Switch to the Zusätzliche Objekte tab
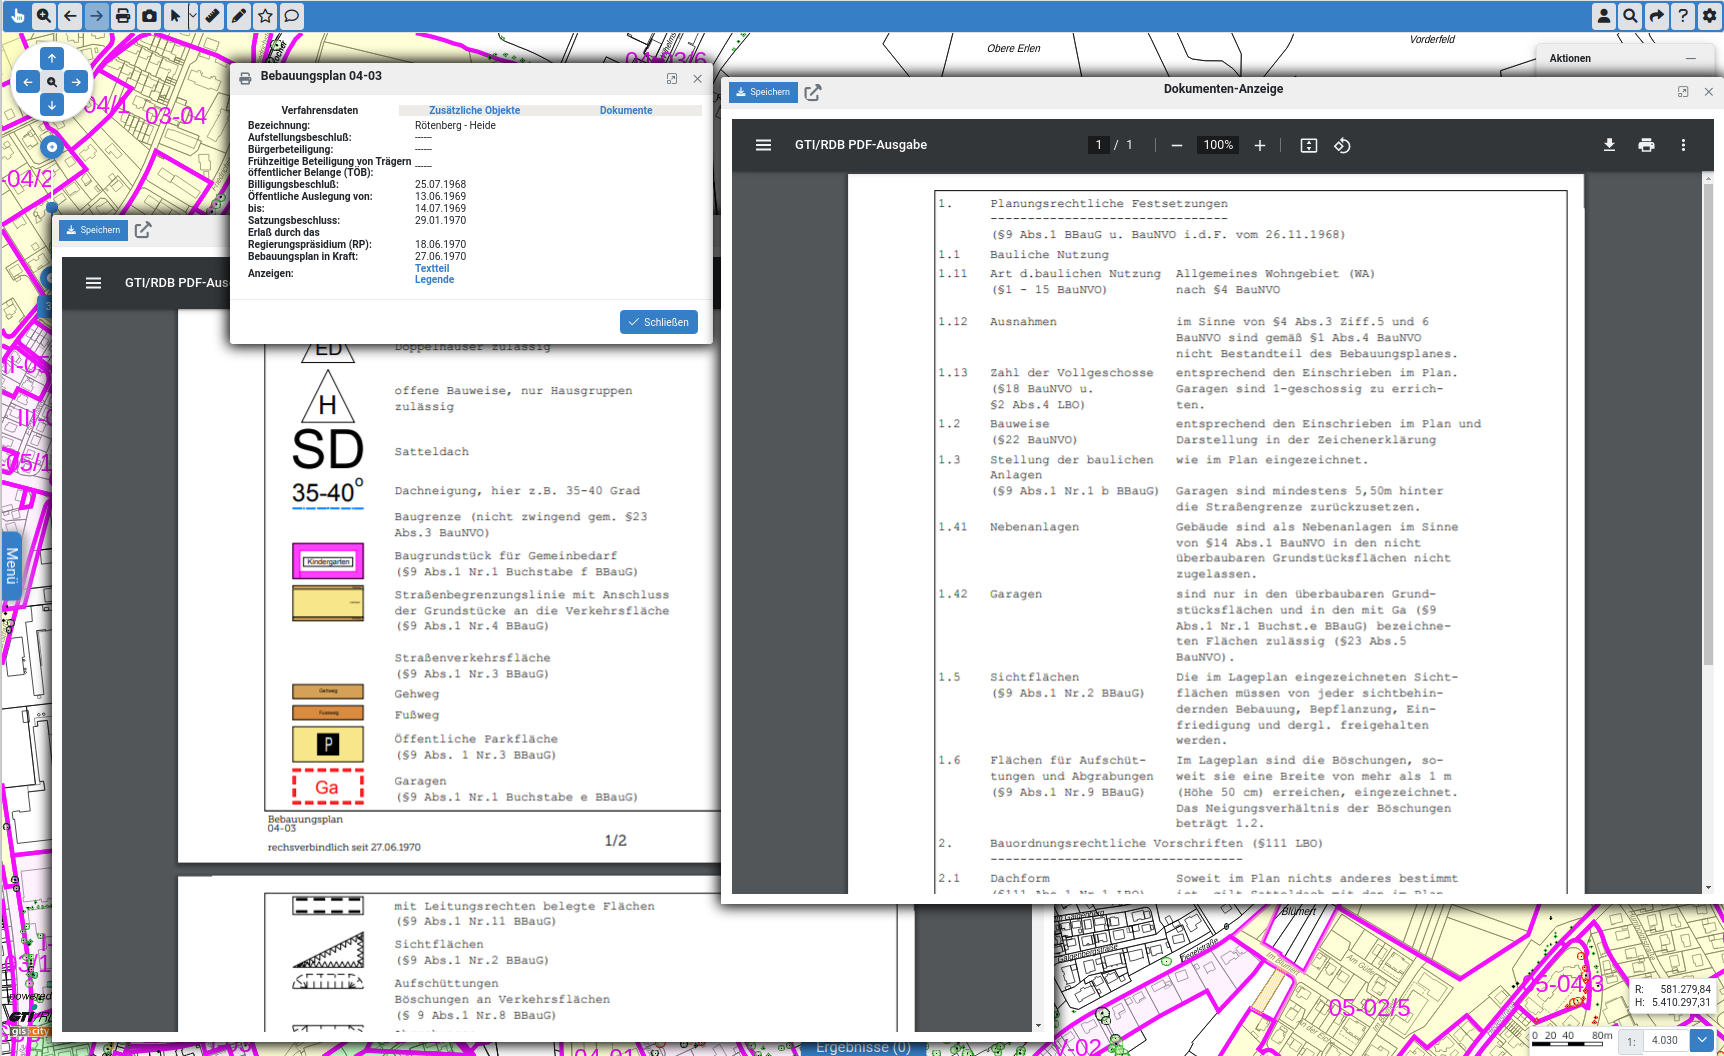Viewport: 1724px width, 1056px height. [474, 111]
